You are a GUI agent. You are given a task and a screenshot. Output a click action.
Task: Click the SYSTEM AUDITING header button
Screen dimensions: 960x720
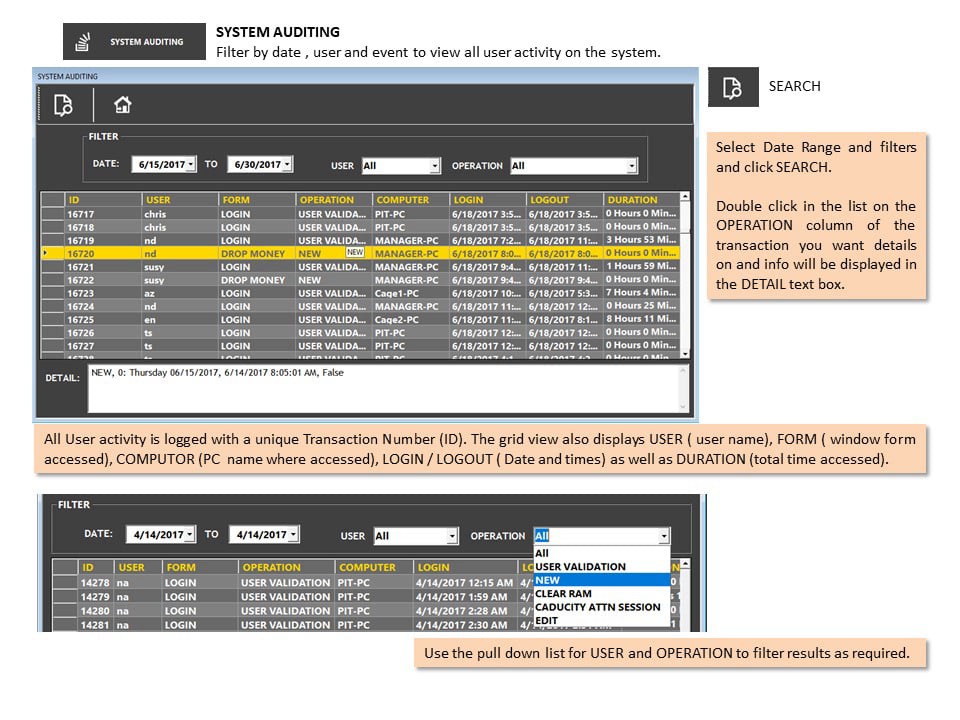pyautogui.click(x=134, y=42)
